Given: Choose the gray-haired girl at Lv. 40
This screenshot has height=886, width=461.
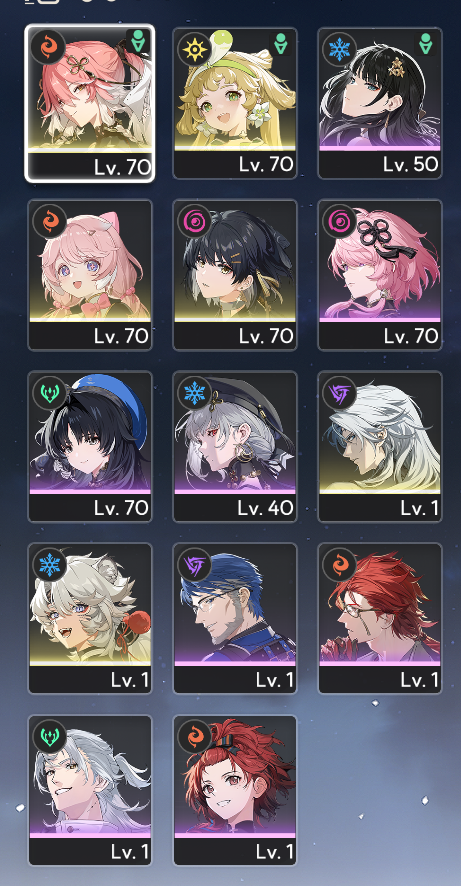Looking at the screenshot, I should pyautogui.click(x=235, y=447).
